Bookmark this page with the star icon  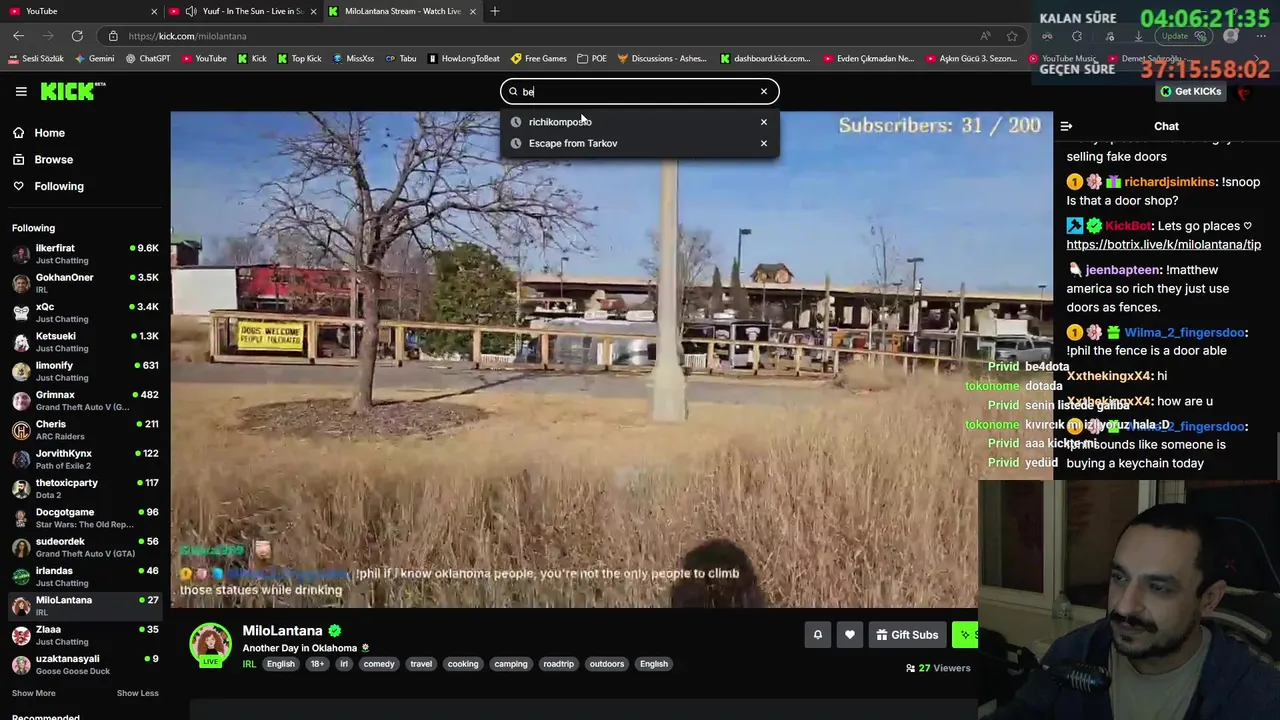coord(1012,36)
